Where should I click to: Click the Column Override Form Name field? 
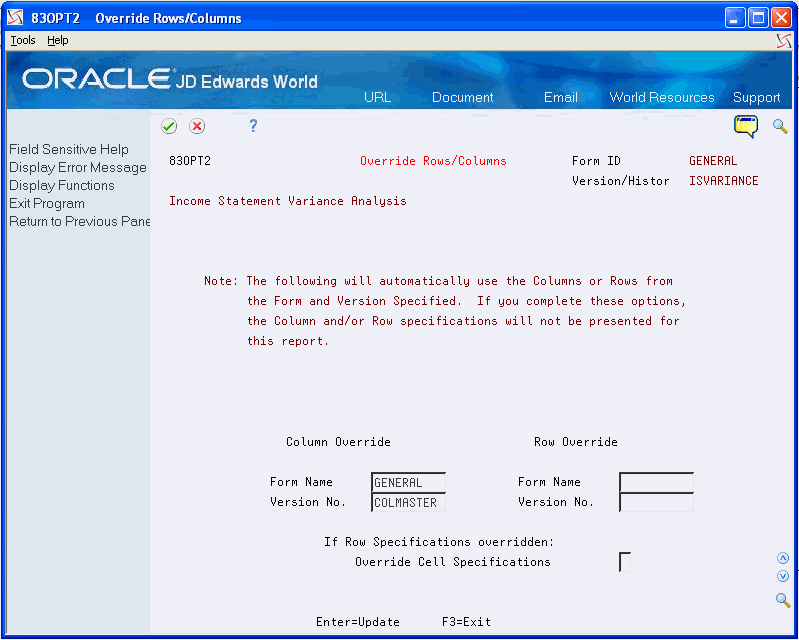[409, 483]
